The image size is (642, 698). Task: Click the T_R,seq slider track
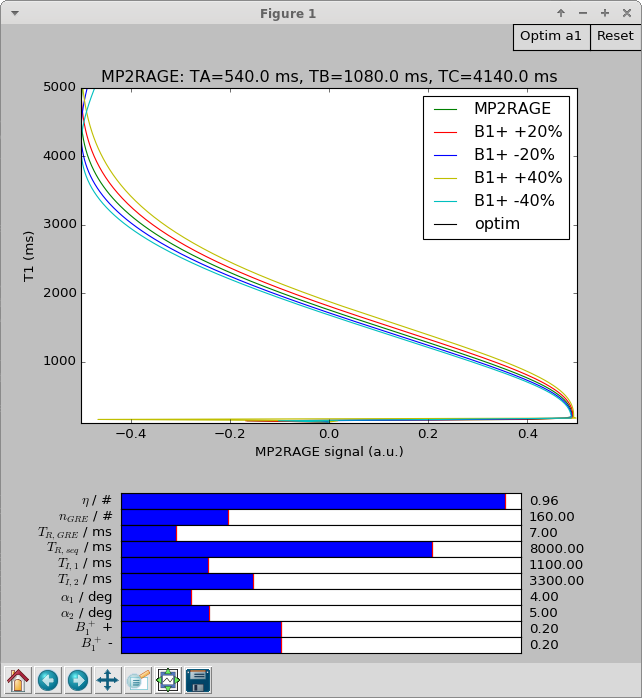[320, 549]
